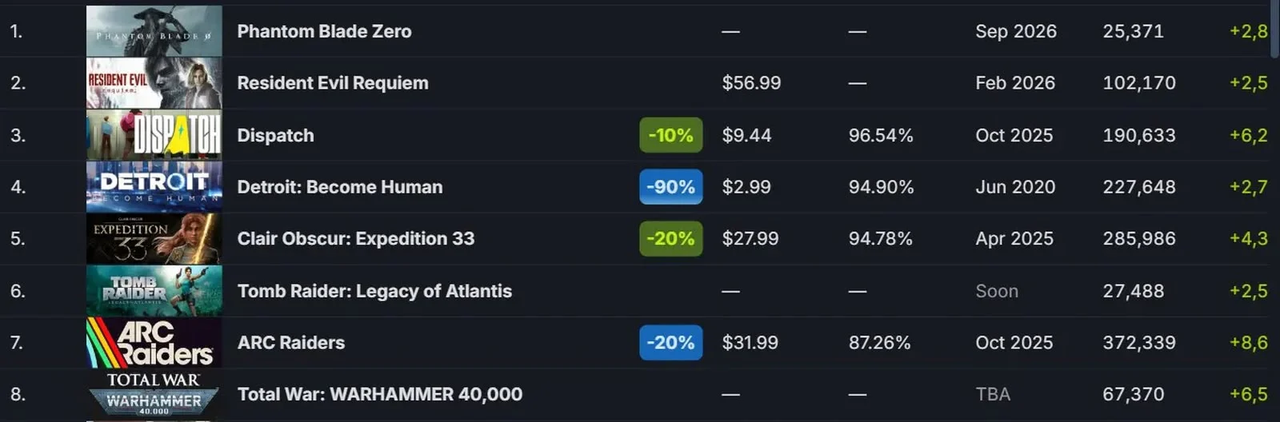1280x422 pixels.
Task: Open Tomb Raider thumbnail image
Action: 154,291
